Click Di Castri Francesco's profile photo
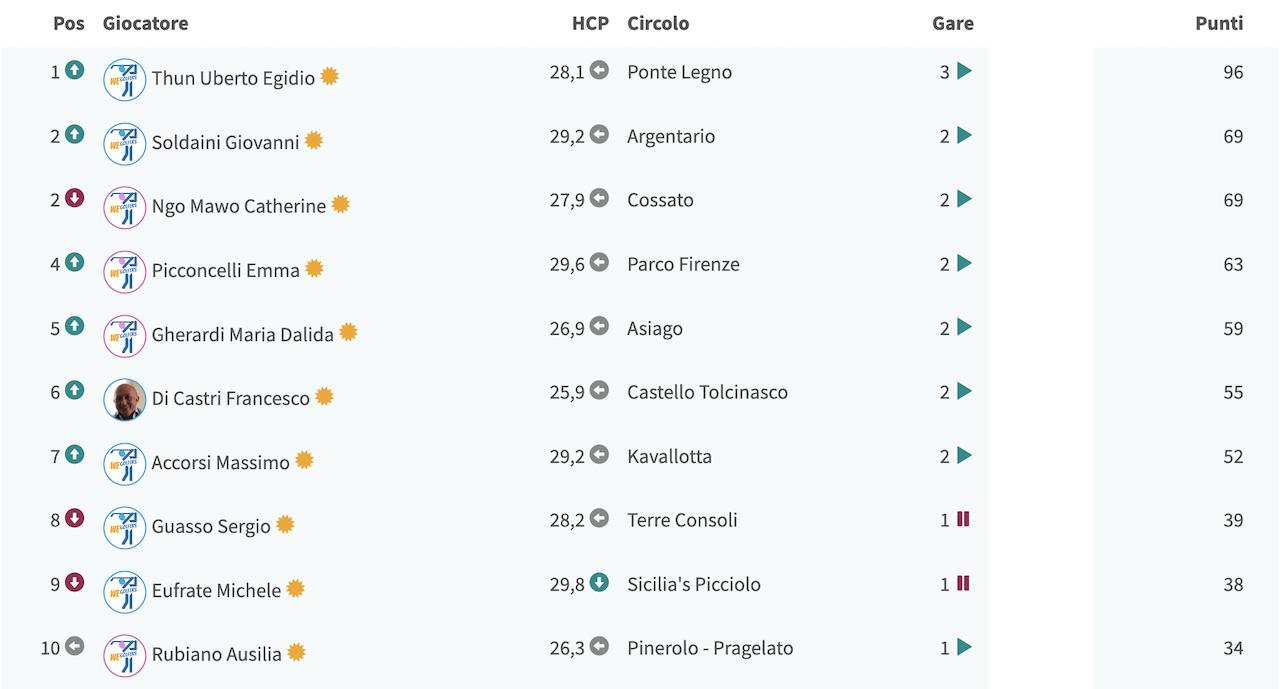The width and height of the screenshot is (1280, 689). coord(125,400)
